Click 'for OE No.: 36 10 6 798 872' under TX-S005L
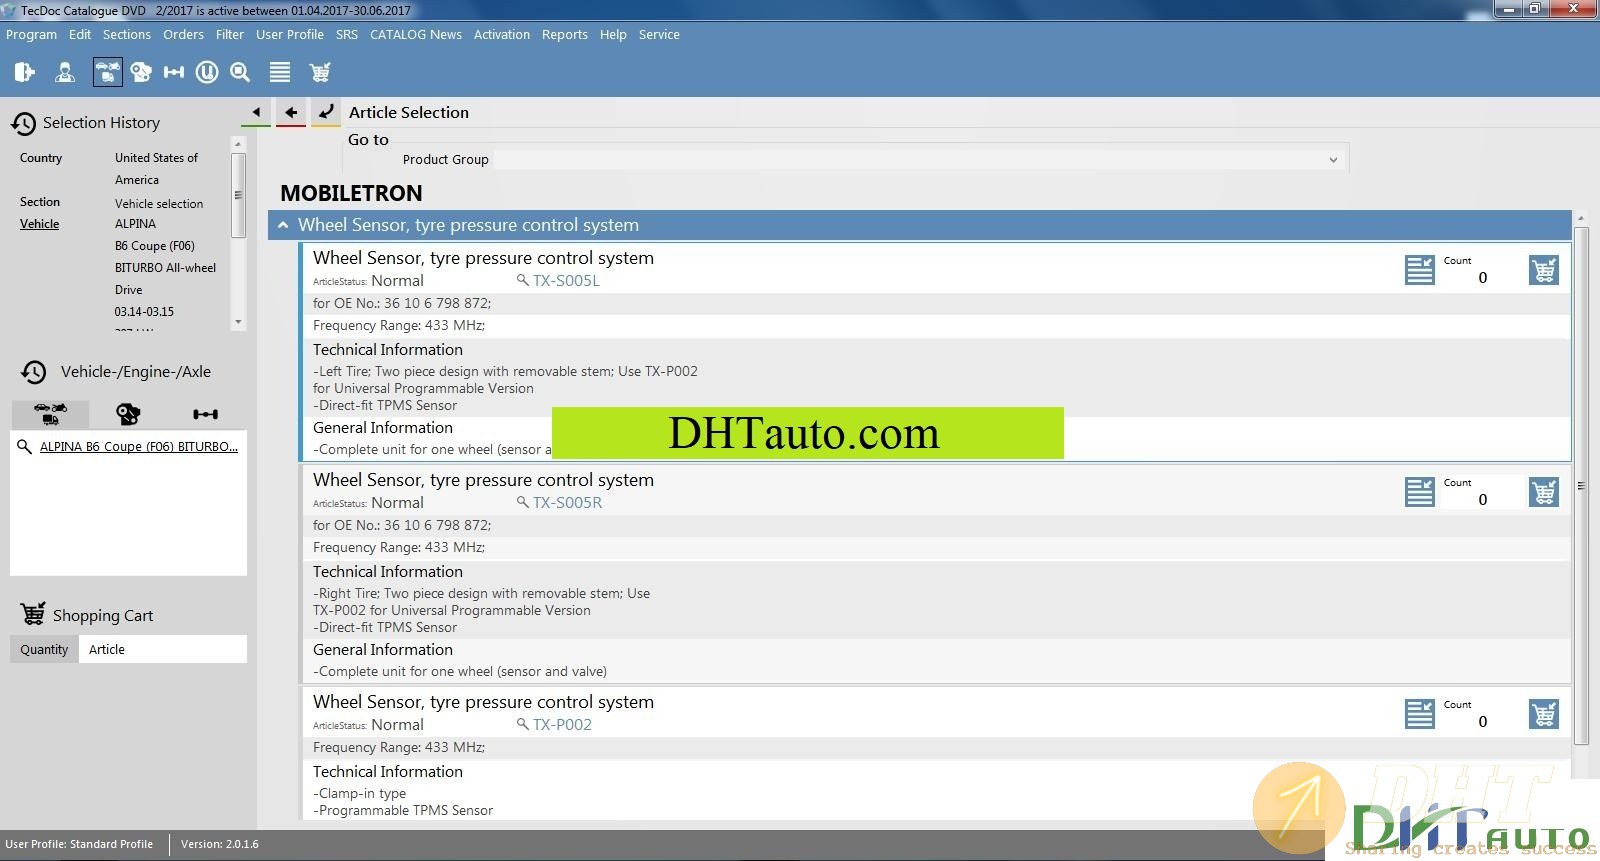The width and height of the screenshot is (1600, 861). pos(402,303)
